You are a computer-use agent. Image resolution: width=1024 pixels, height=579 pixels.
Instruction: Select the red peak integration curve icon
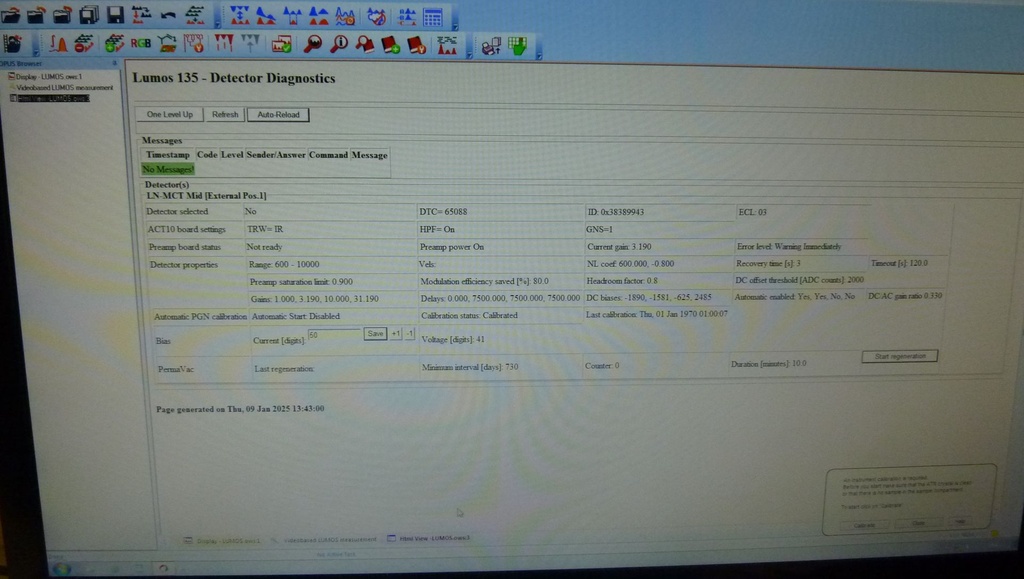[x=58, y=44]
